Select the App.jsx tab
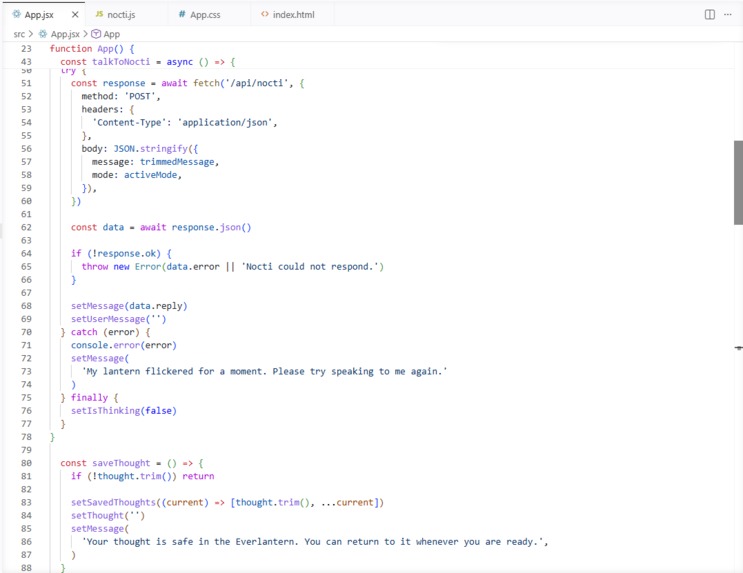Image resolution: width=743 pixels, height=573 pixels. 39,15
